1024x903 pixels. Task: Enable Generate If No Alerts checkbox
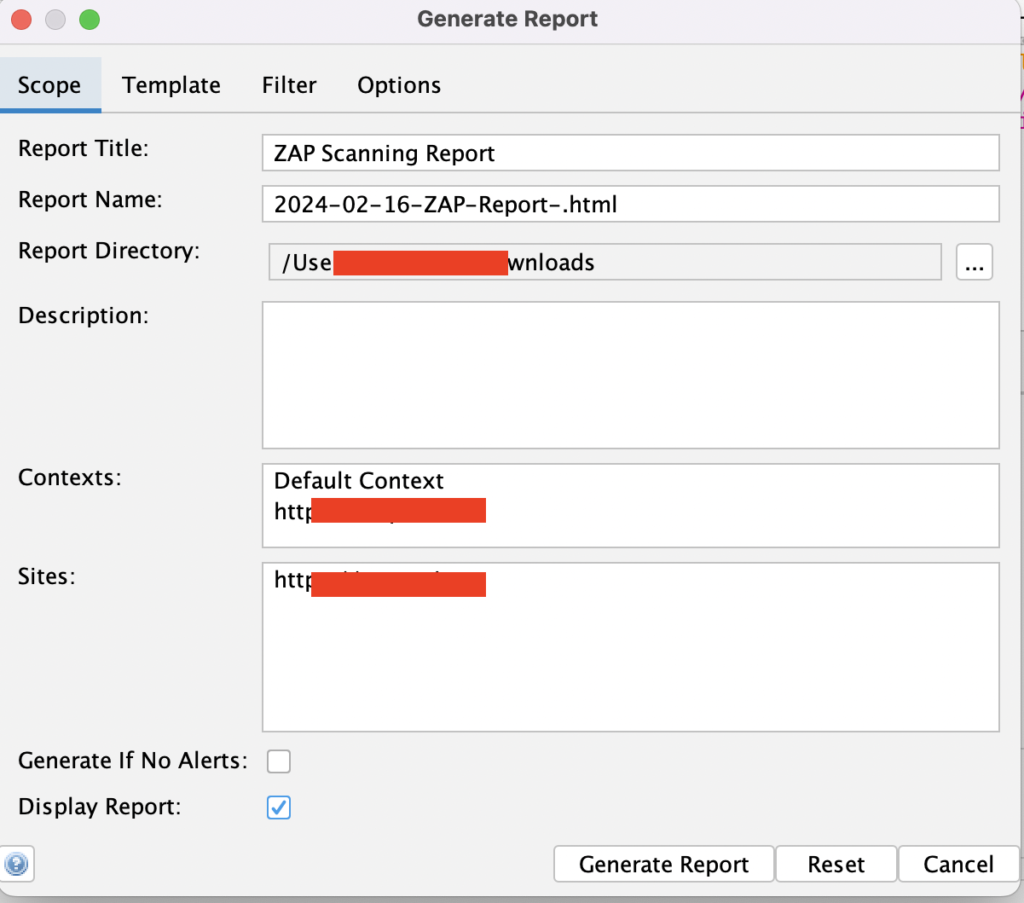click(279, 761)
